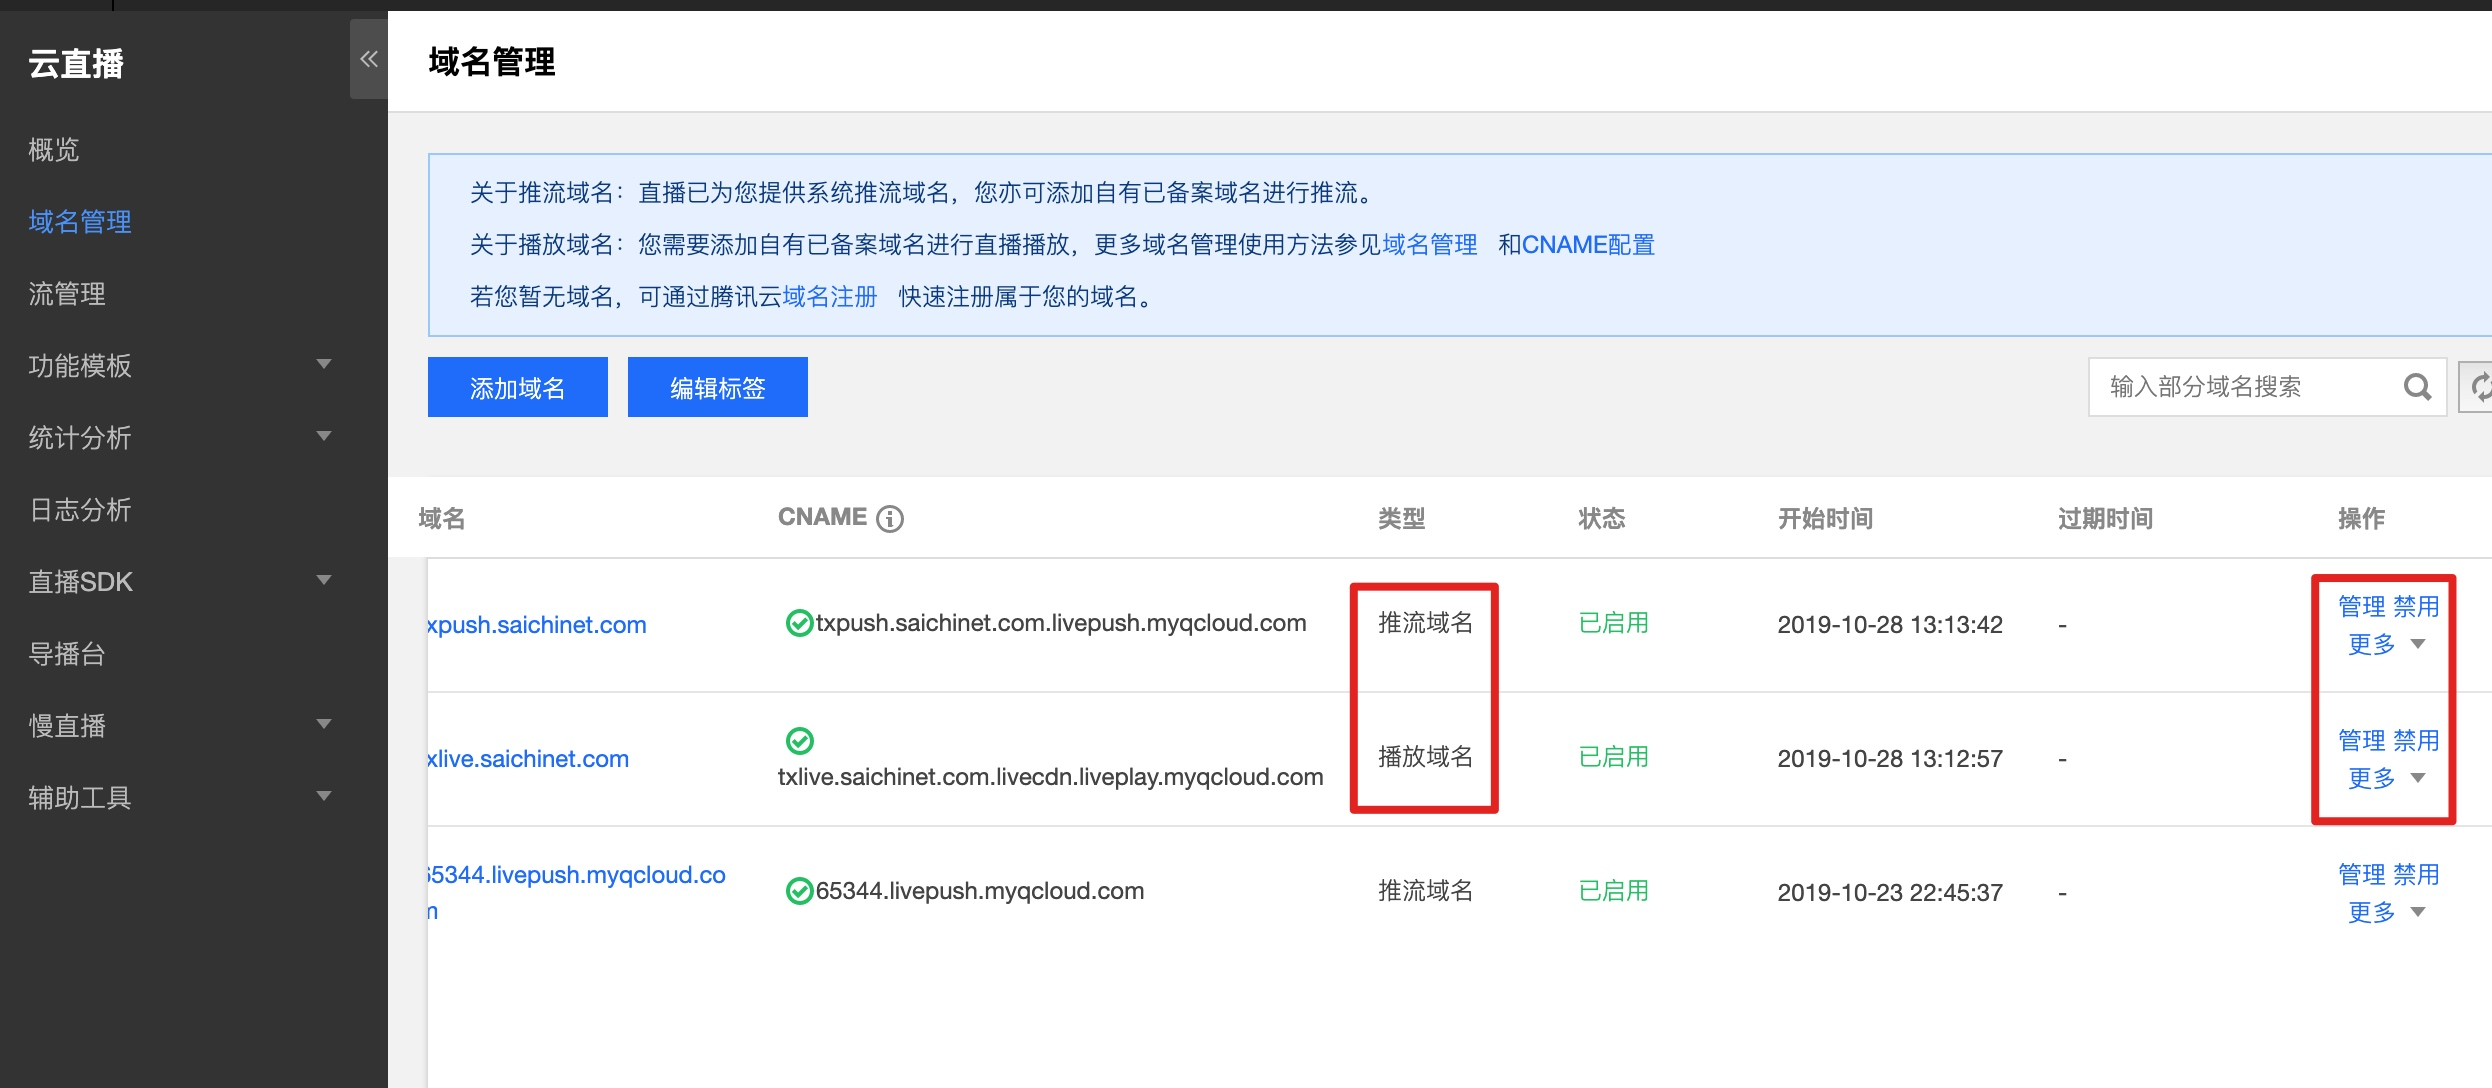The image size is (2492, 1088).
Task: Click the 添加域名 button
Action: (x=517, y=388)
